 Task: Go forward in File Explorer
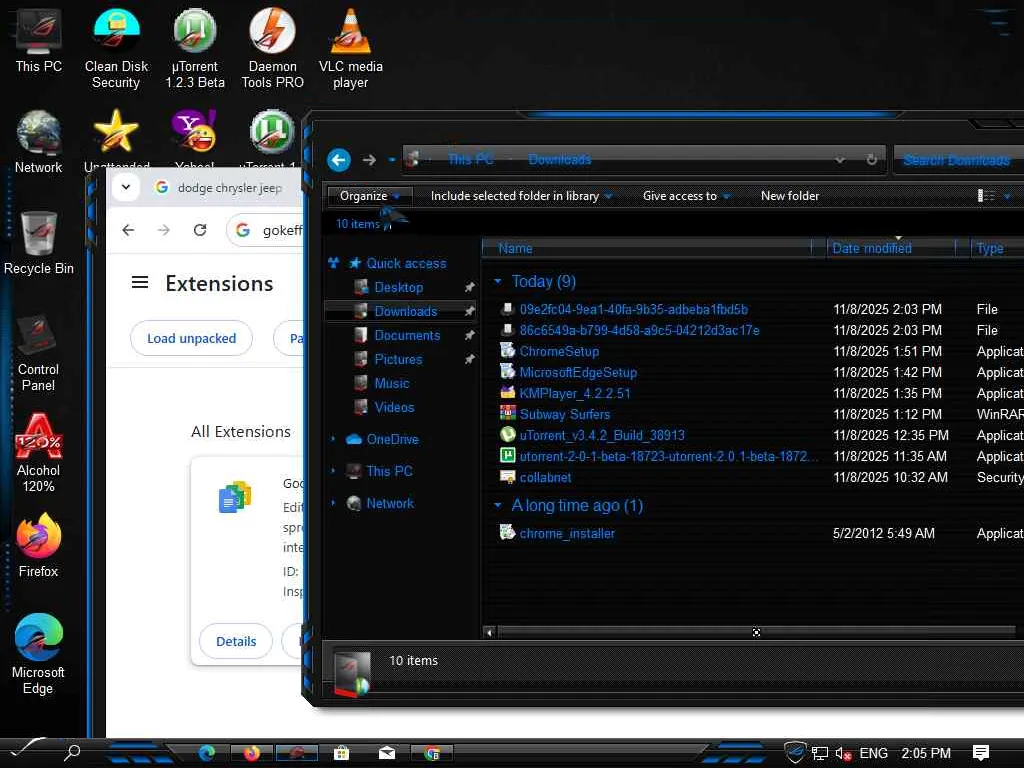pyautogui.click(x=369, y=160)
